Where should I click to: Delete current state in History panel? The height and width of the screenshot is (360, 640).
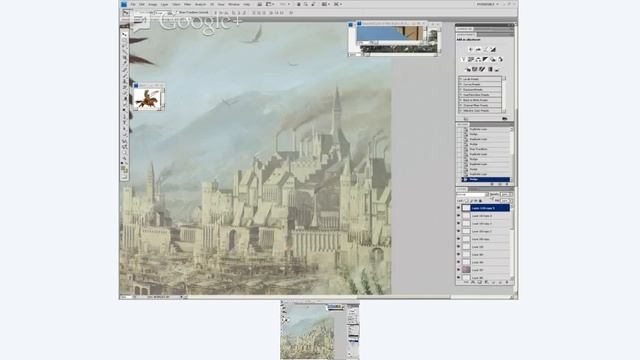507,184
